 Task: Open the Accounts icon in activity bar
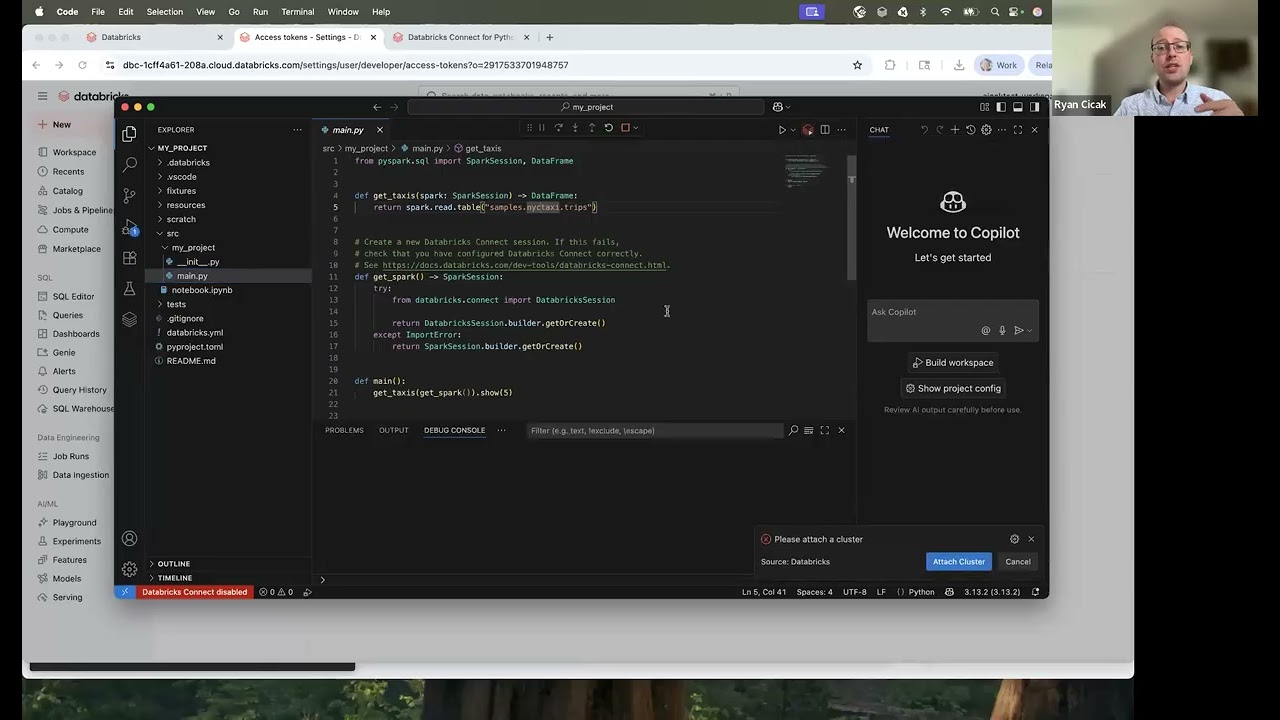coord(129,539)
